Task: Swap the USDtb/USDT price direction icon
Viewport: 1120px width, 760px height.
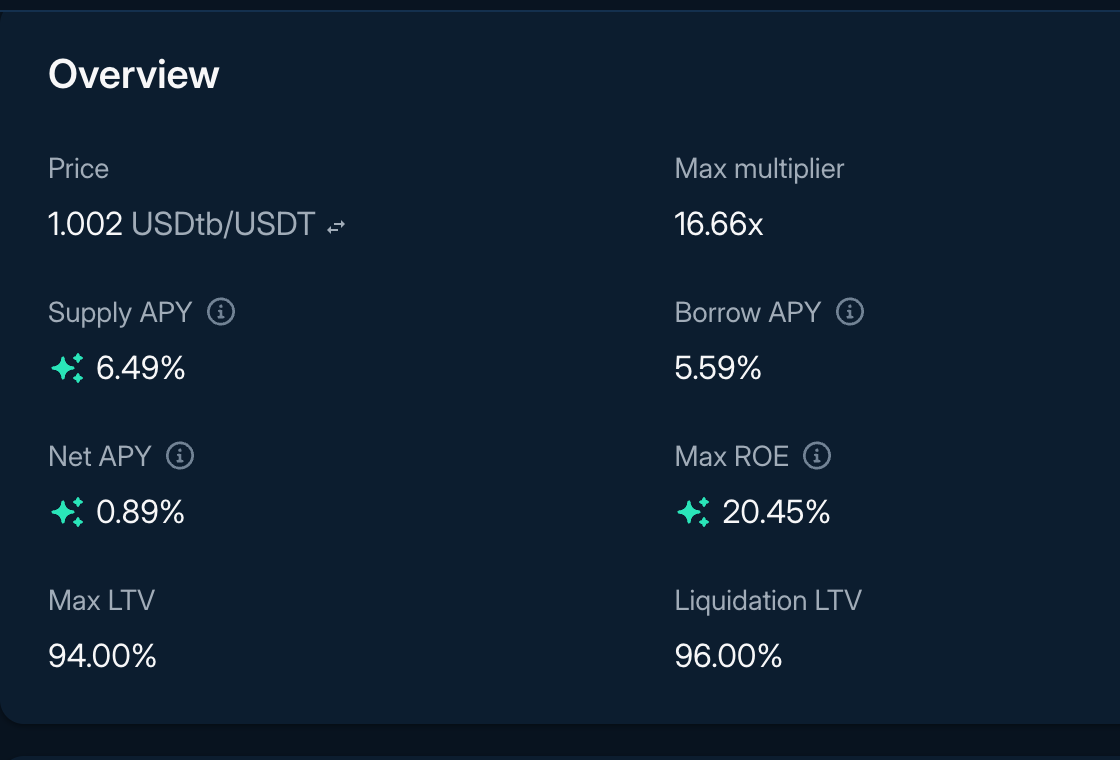Action: pyautogui.click(x=336, y=226)
